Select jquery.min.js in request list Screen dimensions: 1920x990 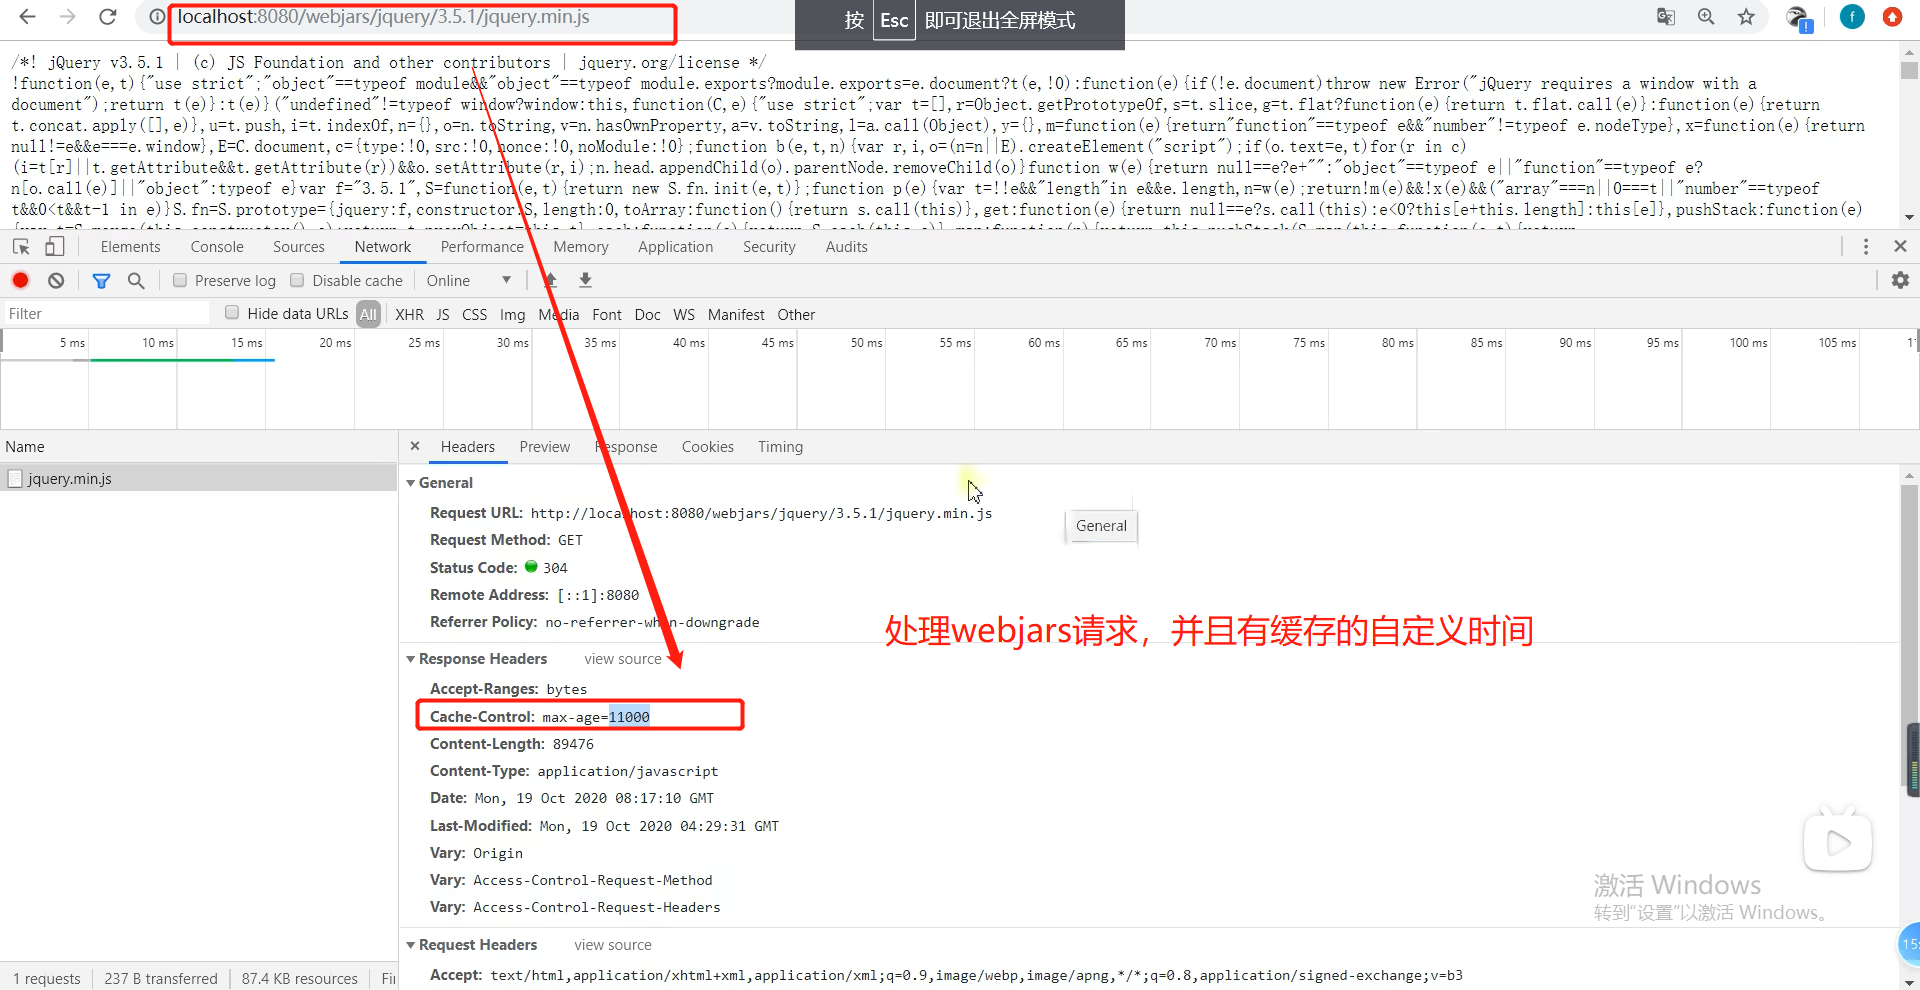tap(199, 479)
